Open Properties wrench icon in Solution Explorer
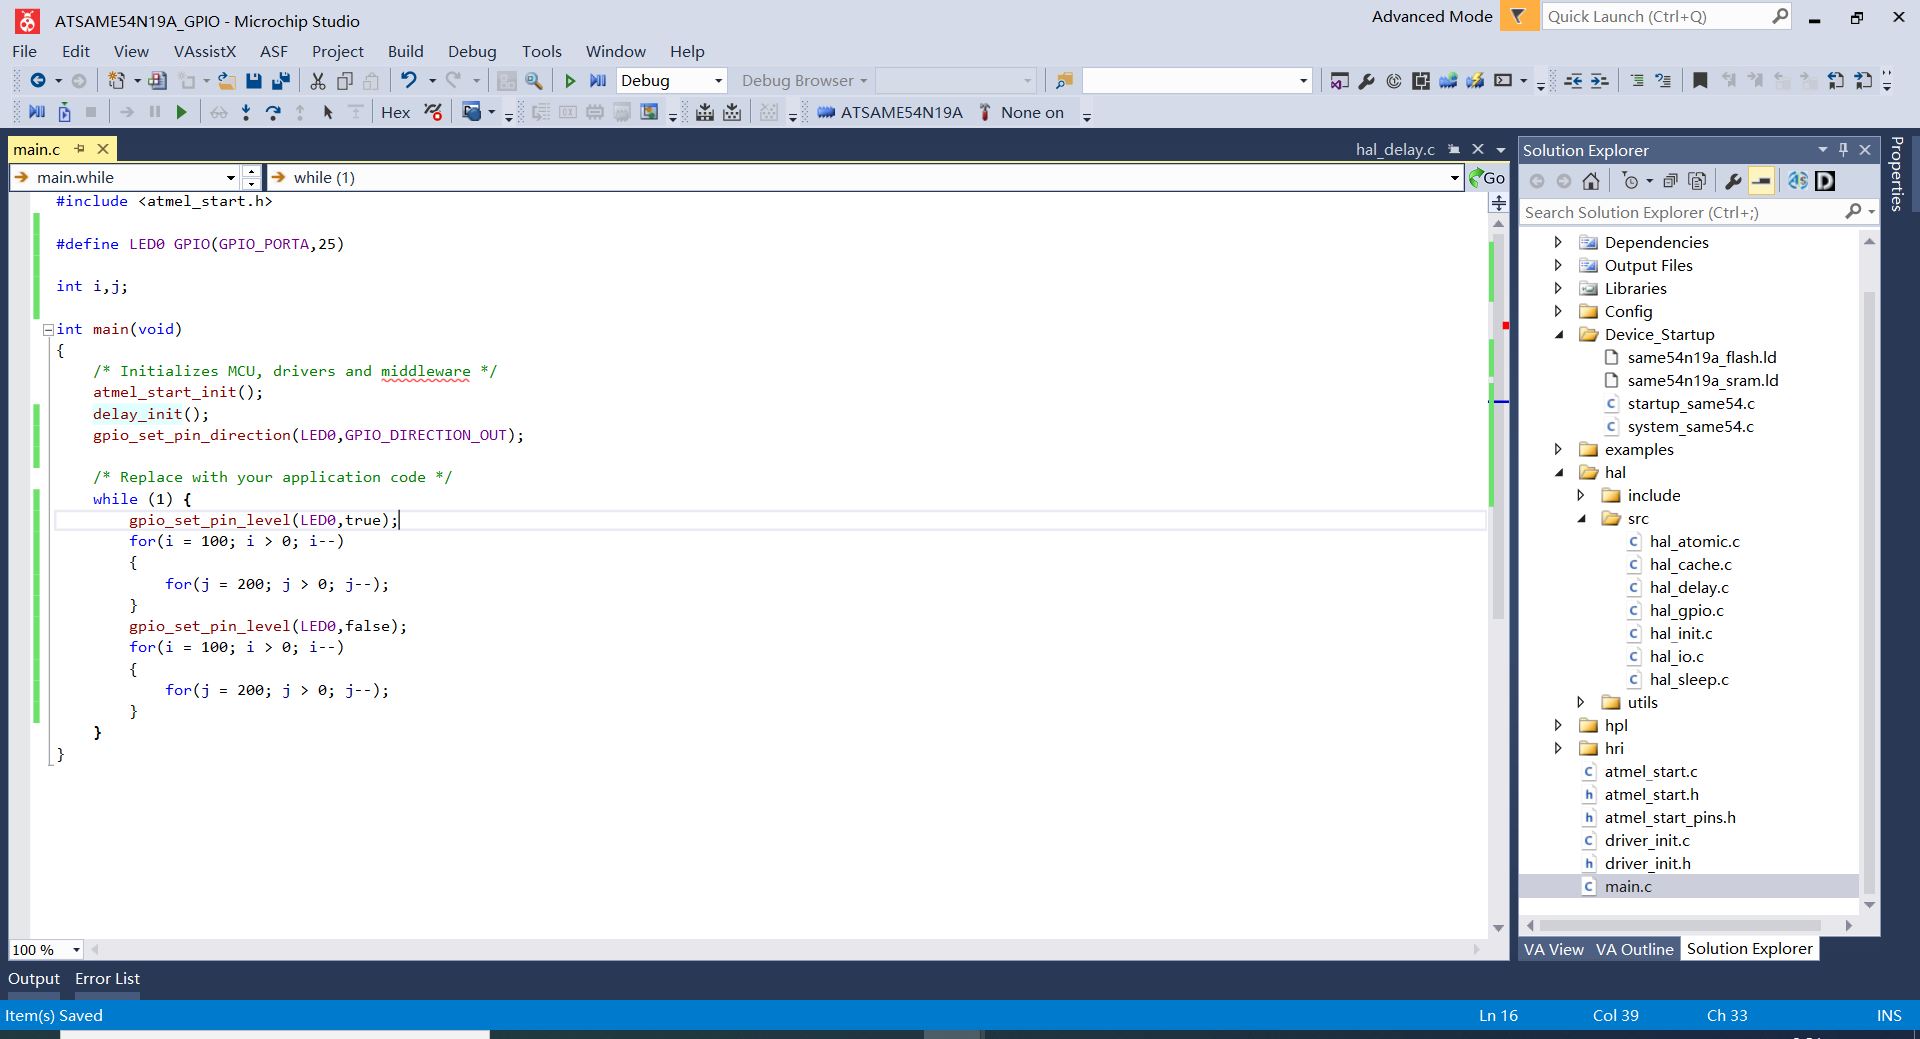 pyautogui.click(x=1733, y=181)
